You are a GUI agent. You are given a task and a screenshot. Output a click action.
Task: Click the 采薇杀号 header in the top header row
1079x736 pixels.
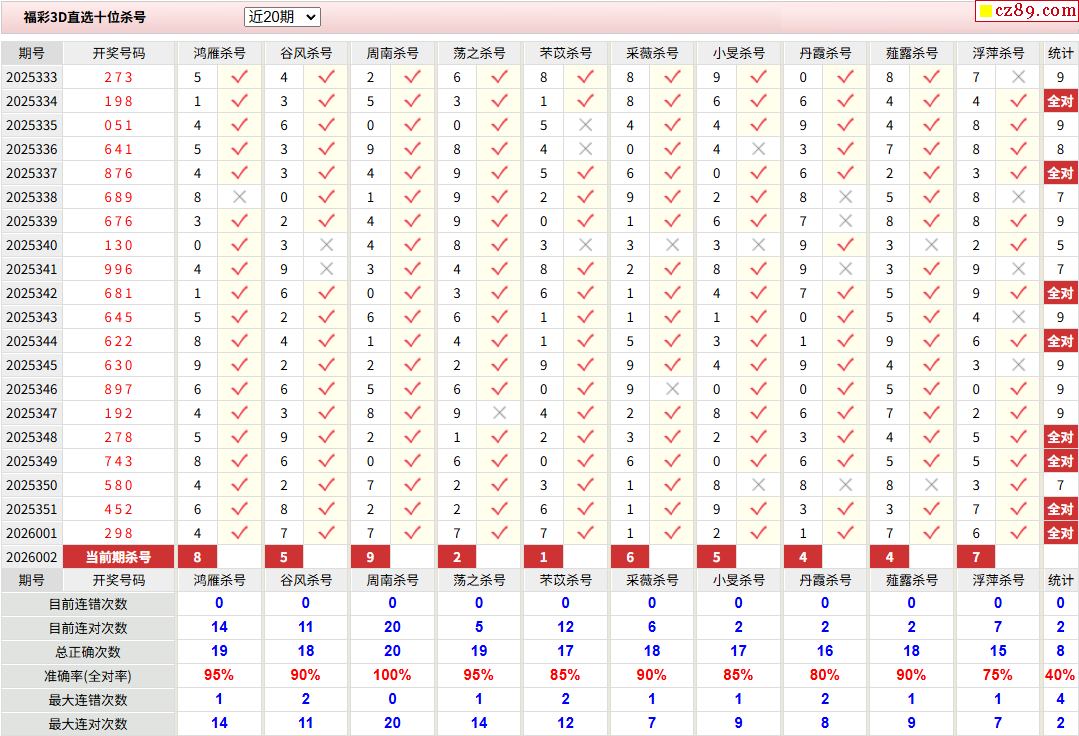click(x=652, y=54)
